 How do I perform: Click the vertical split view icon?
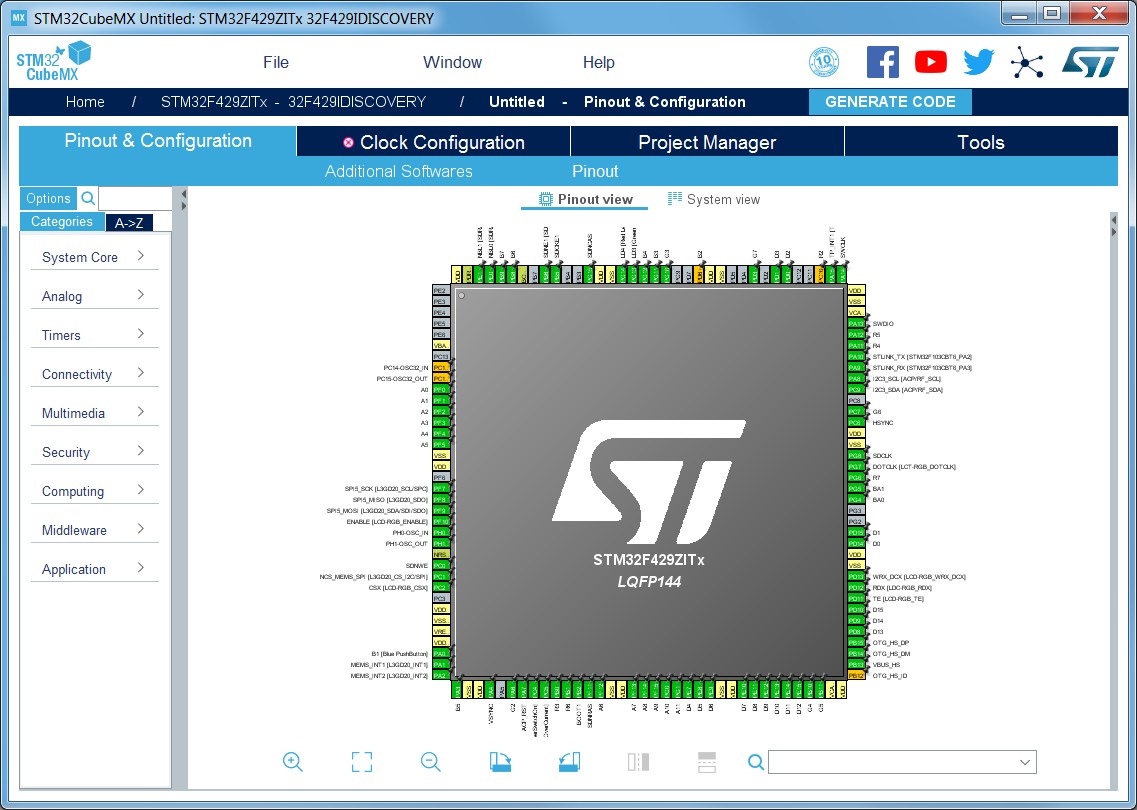[638, 761]
